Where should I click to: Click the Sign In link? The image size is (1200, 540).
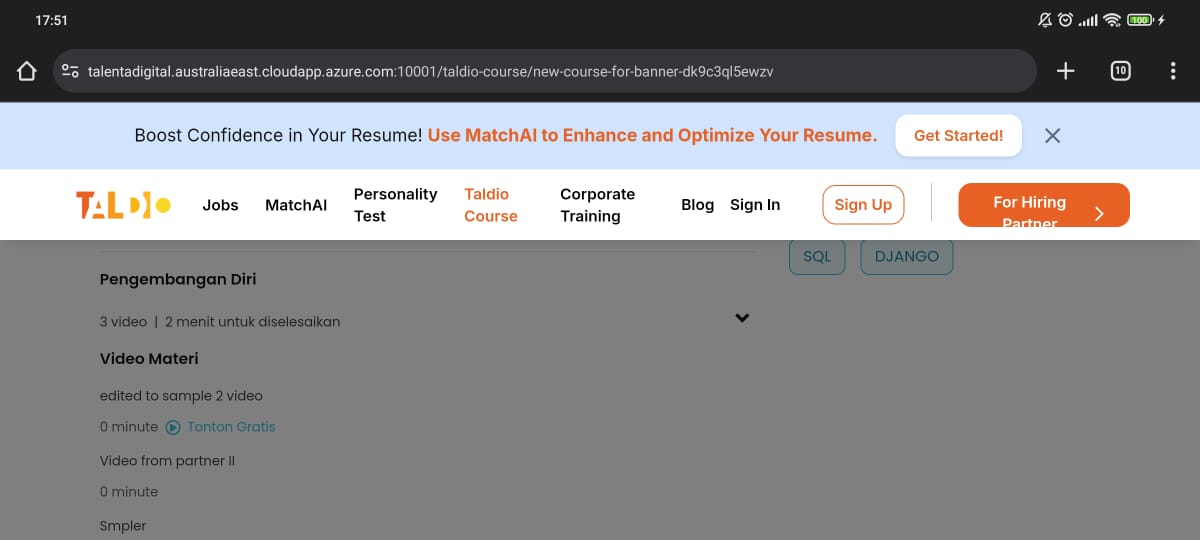tap(755, 205)
